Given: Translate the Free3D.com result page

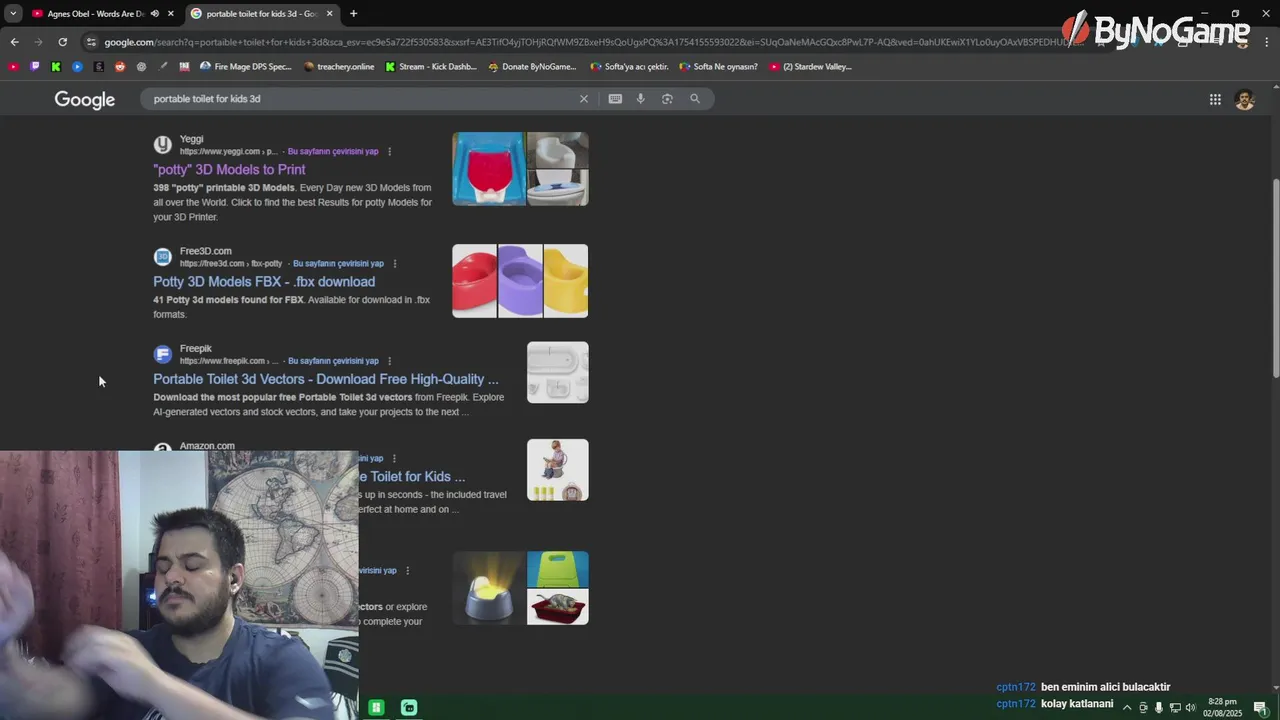Looking at the screenshot, I should click(338, 264).
